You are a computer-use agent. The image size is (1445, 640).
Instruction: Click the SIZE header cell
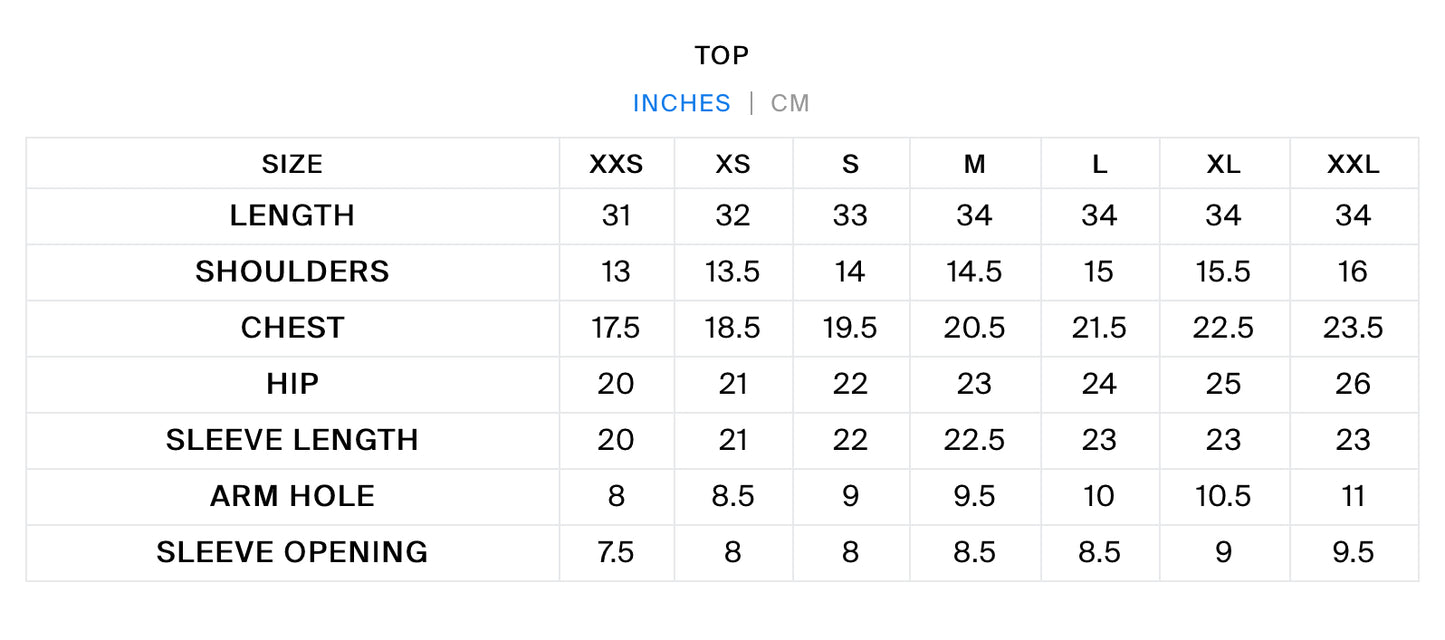(292, 165)
